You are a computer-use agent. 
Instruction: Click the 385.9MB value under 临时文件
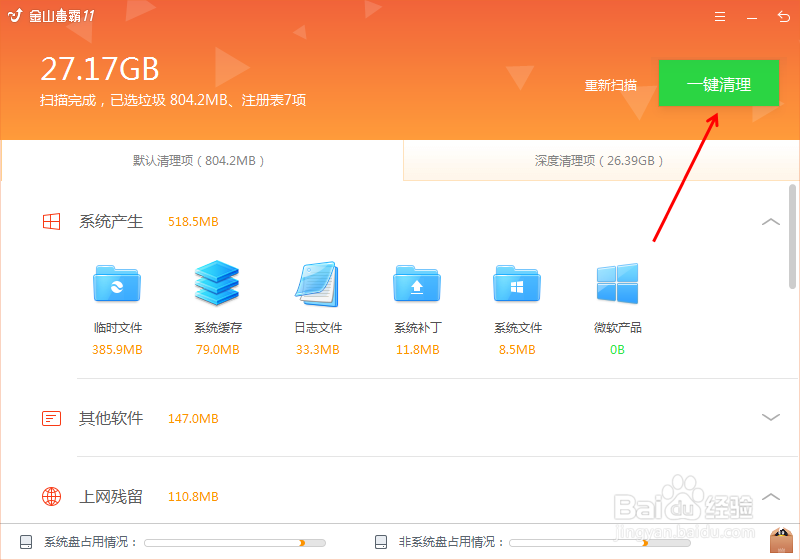(x=117, y=350)
